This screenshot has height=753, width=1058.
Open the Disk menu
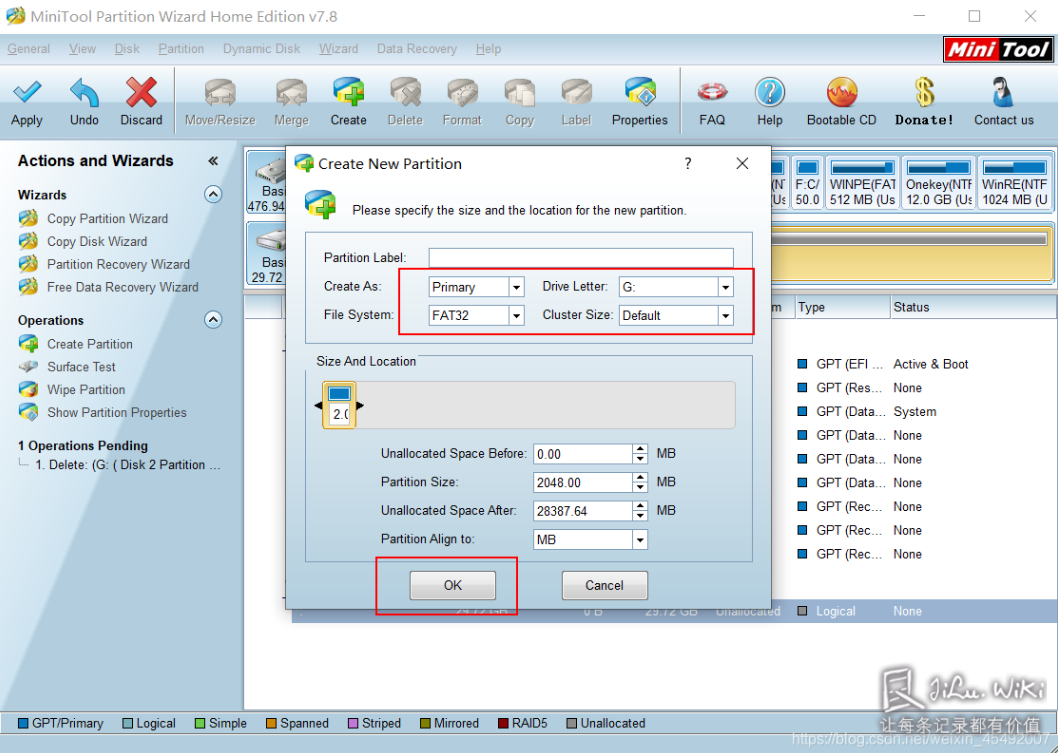[127, 49]
